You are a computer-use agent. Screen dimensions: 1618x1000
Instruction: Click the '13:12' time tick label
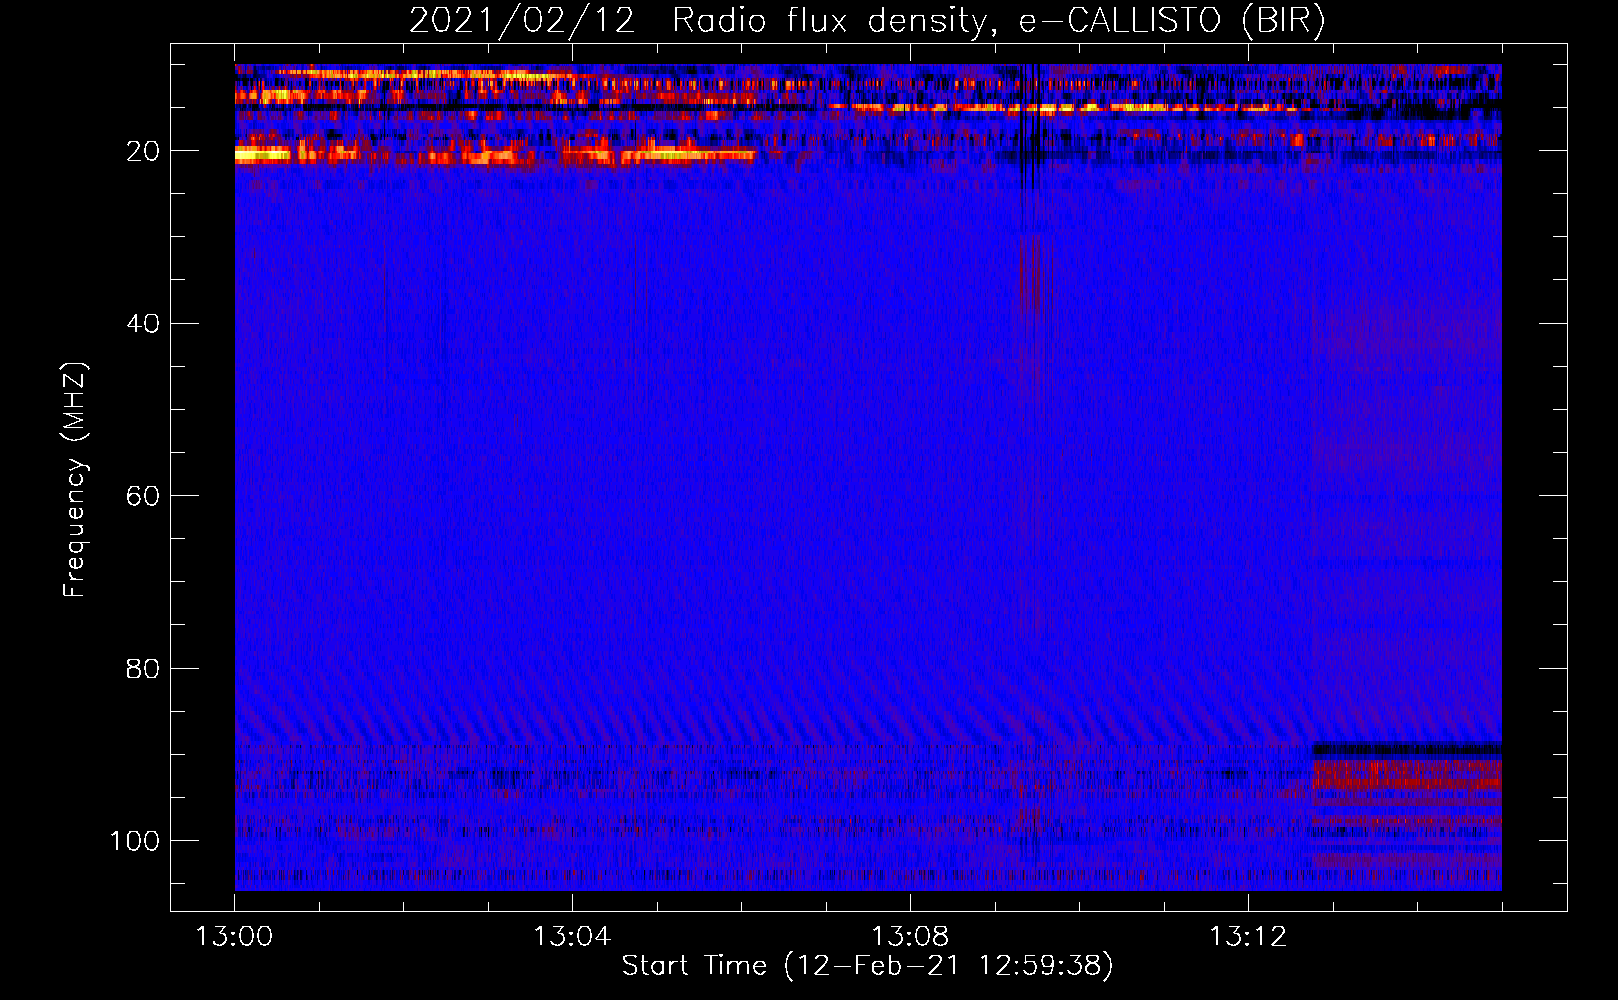click(x=1248, y=937)
